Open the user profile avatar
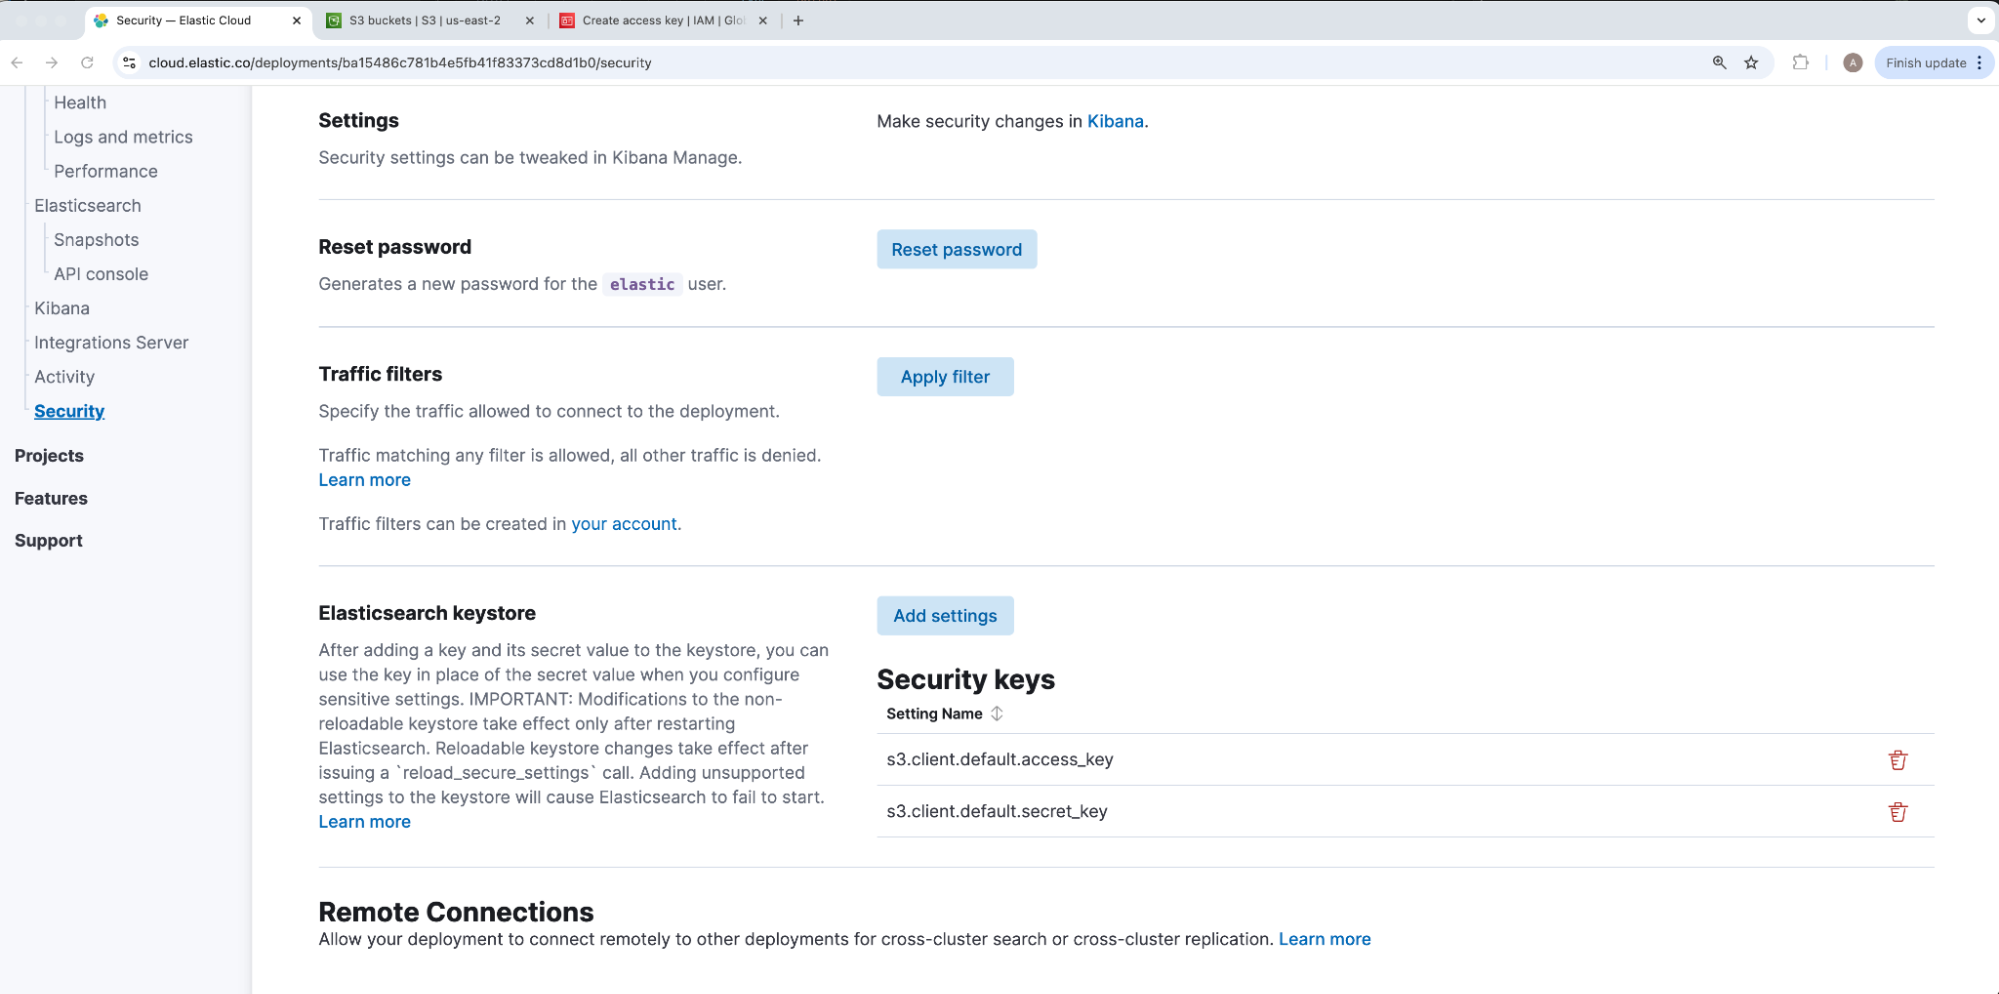Viewport: 1999px width, 994px height. pyautogui.click(x=1852, y=63)
